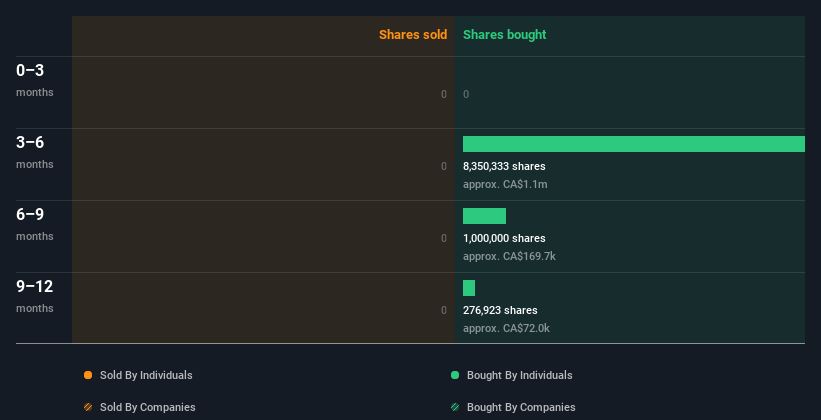Click the shares sold zero in 3–6 months row
This screenshot has height=420, width=821.
pyautogui.click(x=444, y=167)
